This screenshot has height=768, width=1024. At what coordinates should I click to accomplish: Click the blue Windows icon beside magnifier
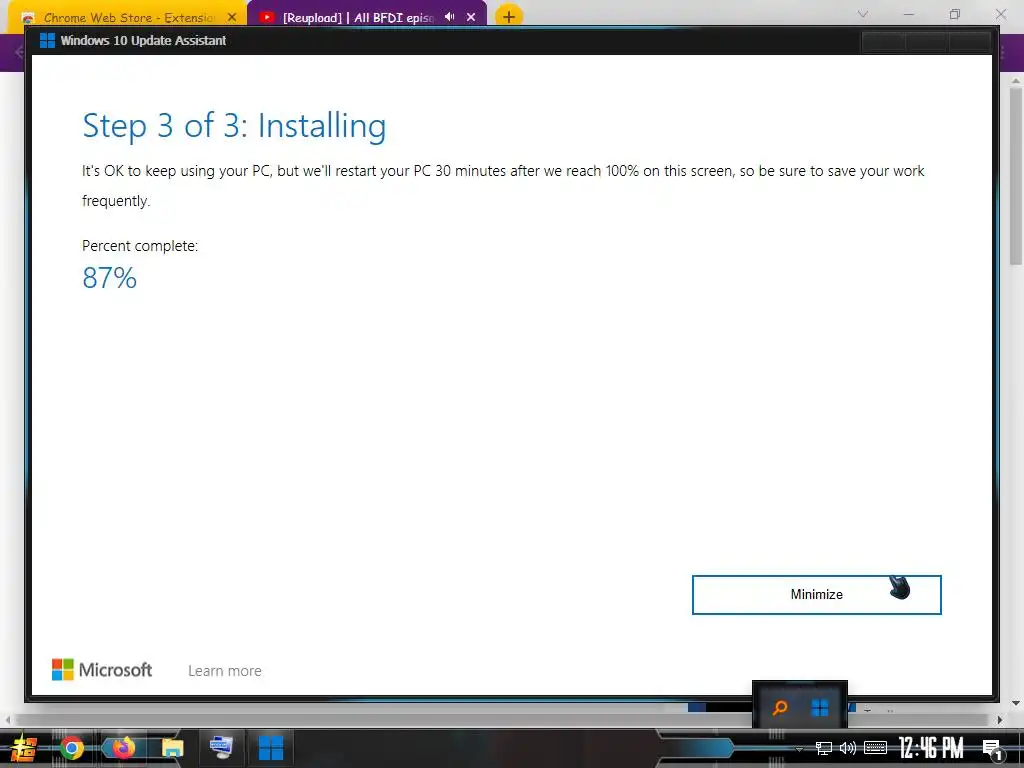[820, 707]
